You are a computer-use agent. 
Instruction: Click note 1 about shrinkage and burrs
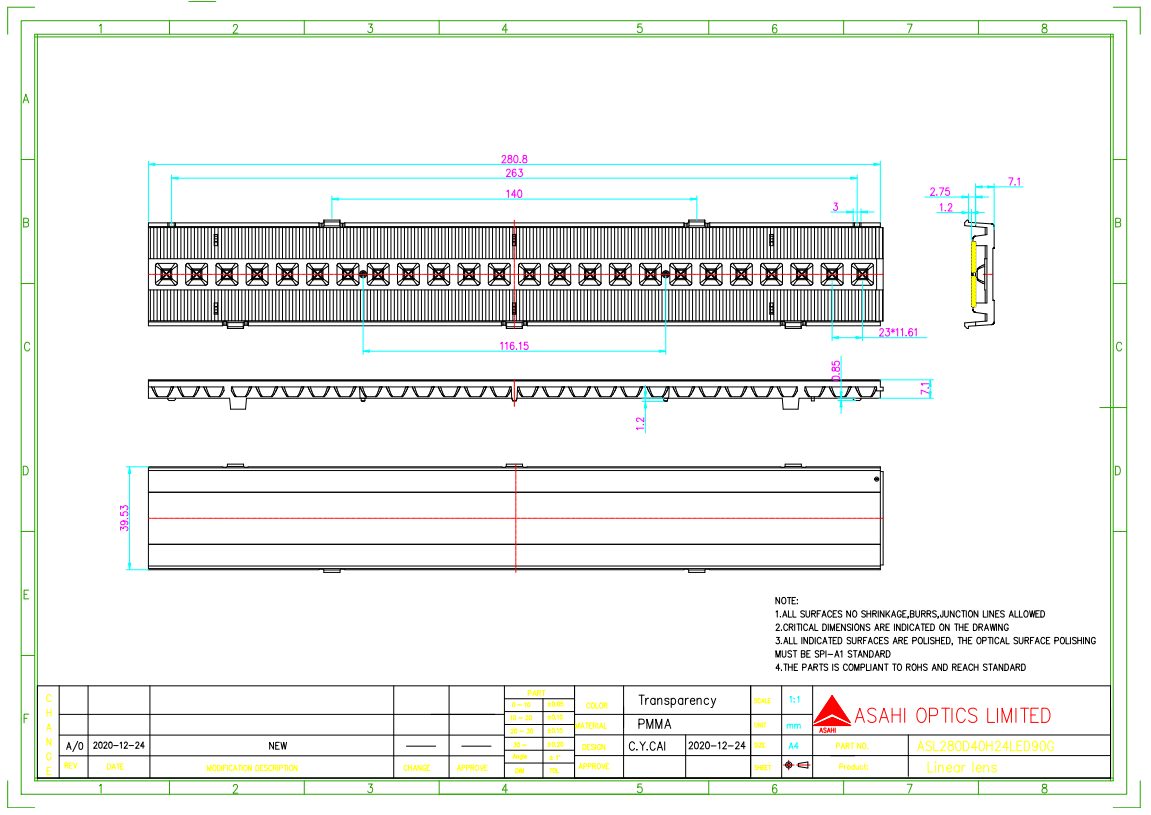pyautogui.click(x=909, y=614)
